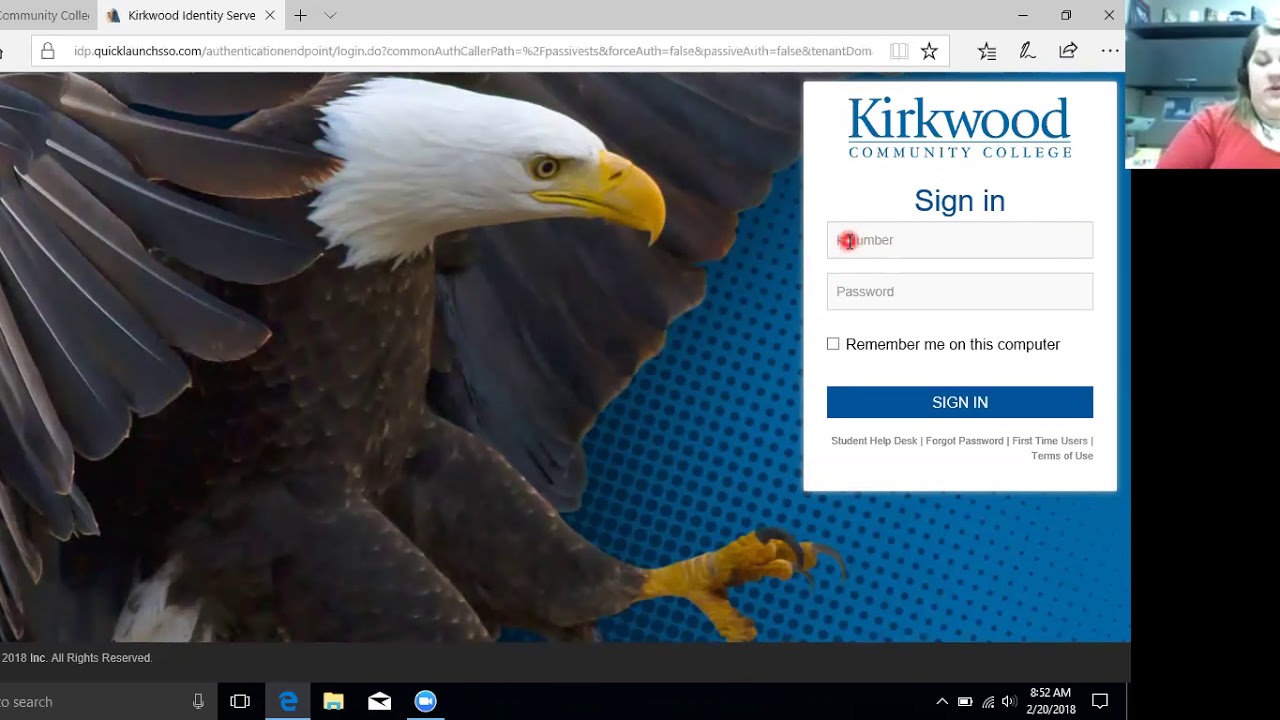Open the Mail app on taskbar
Screen dimensions: 1280x720
(379, 702)
